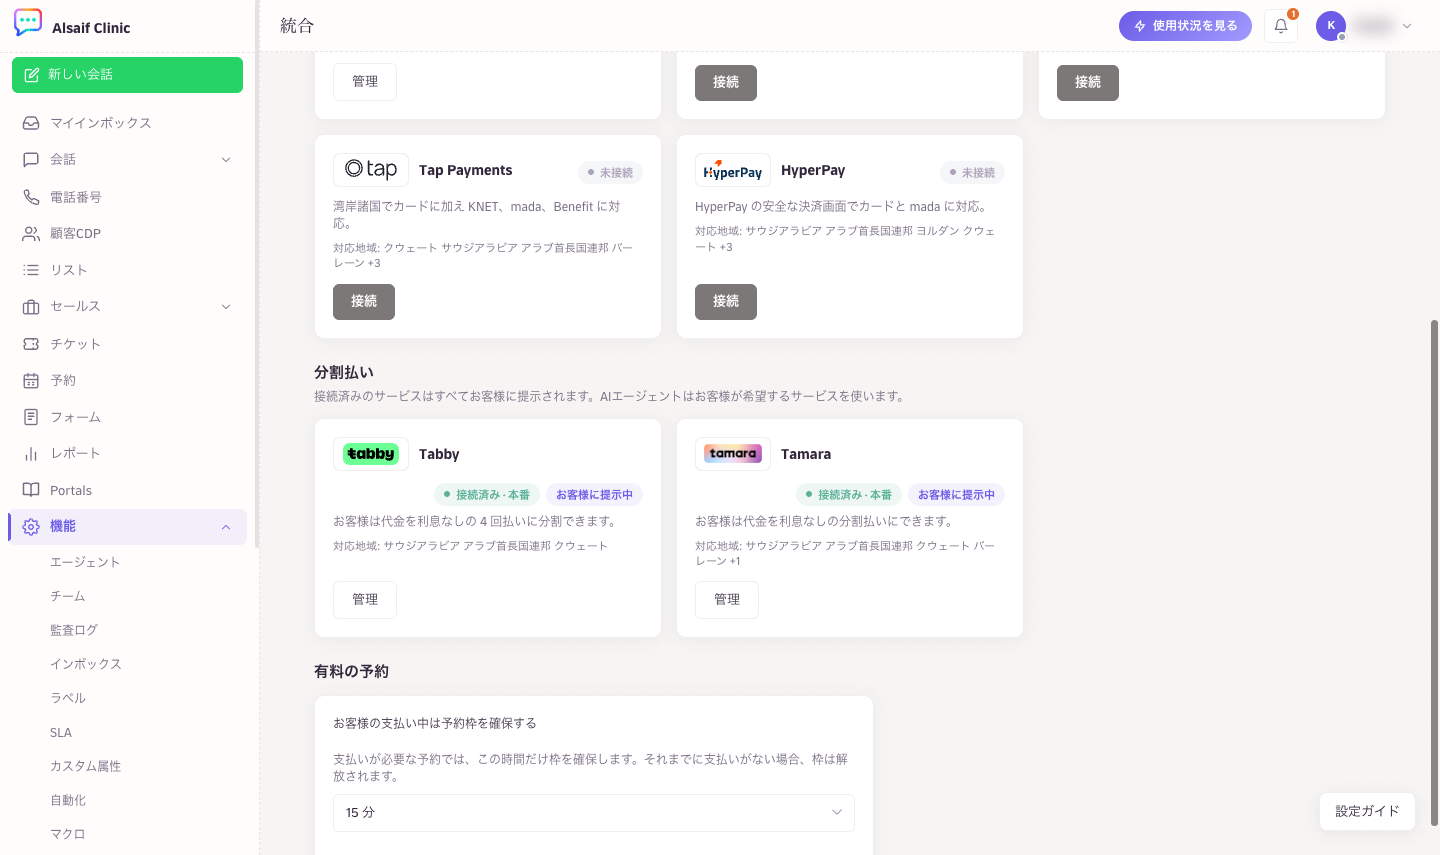Click the 予約 calendar icon

pyautogui.click(x=31, y=380)
